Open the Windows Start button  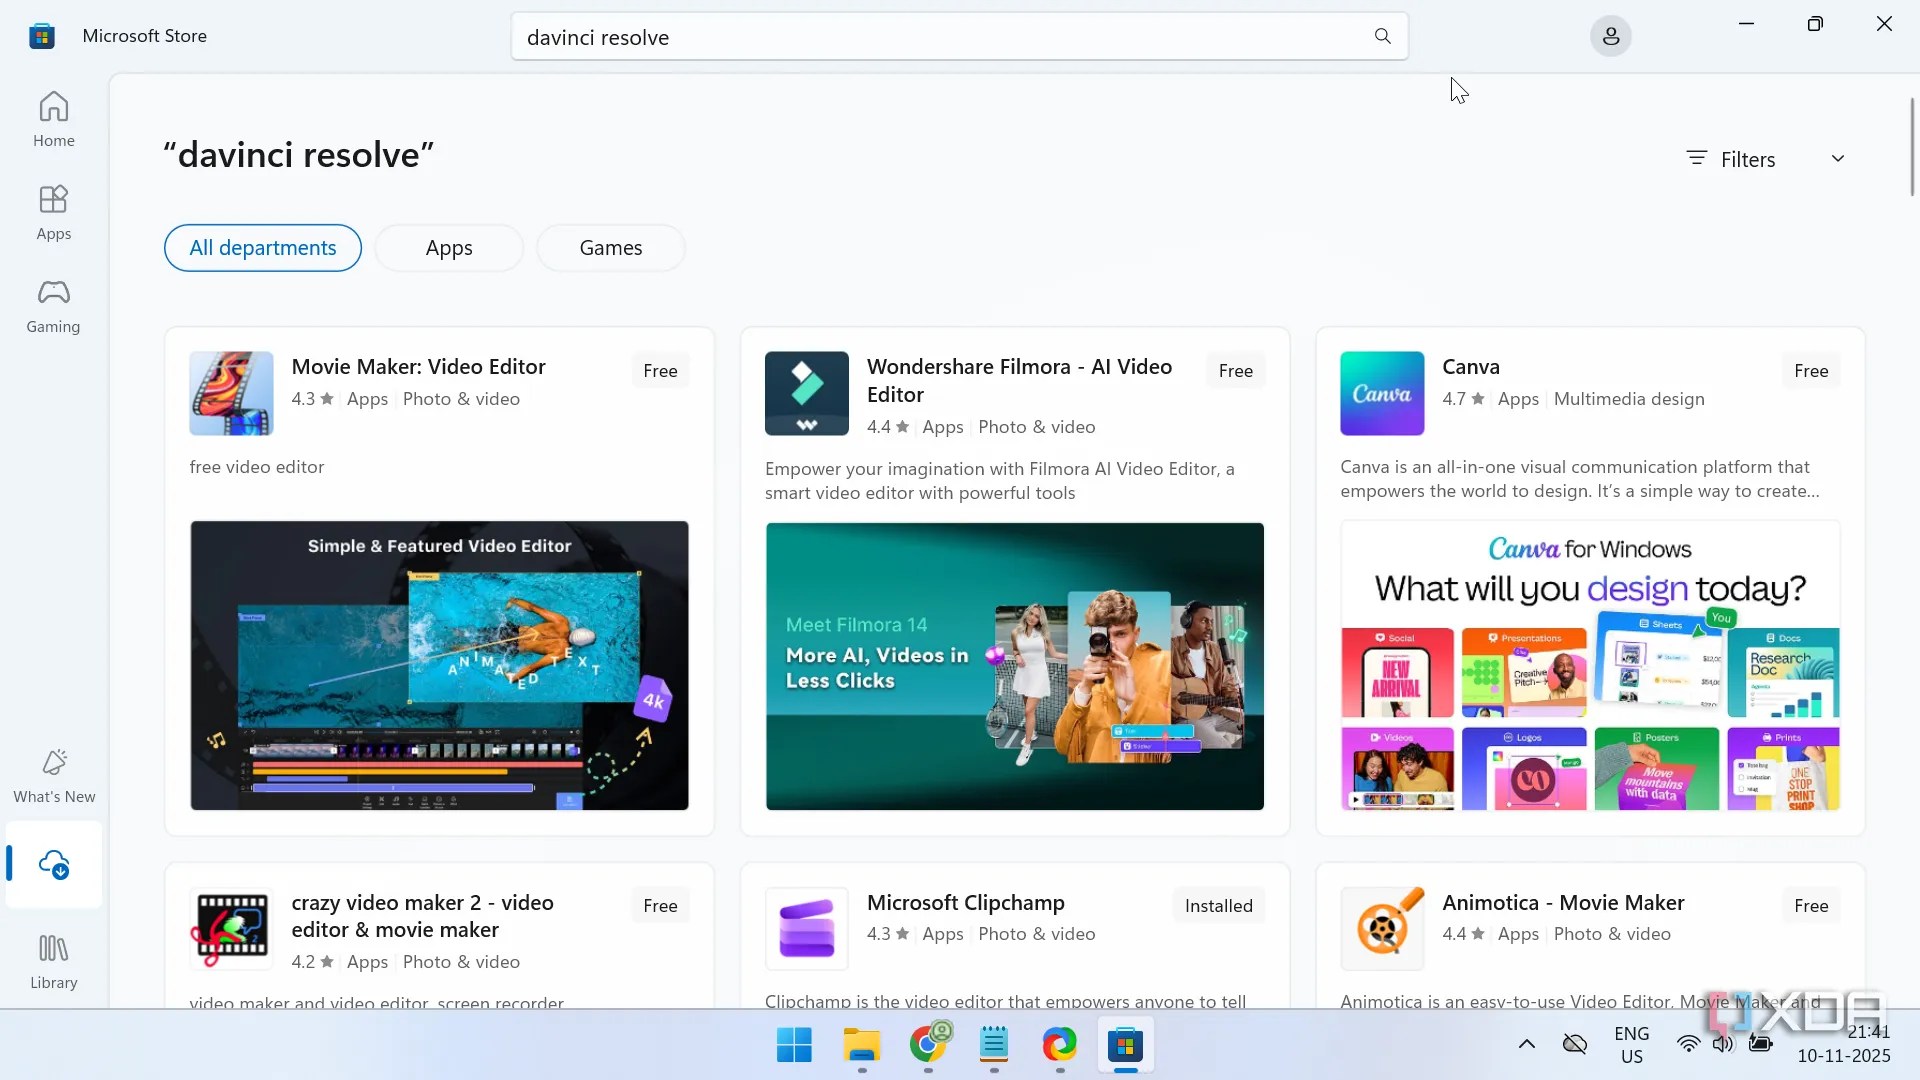(794, 1045)
